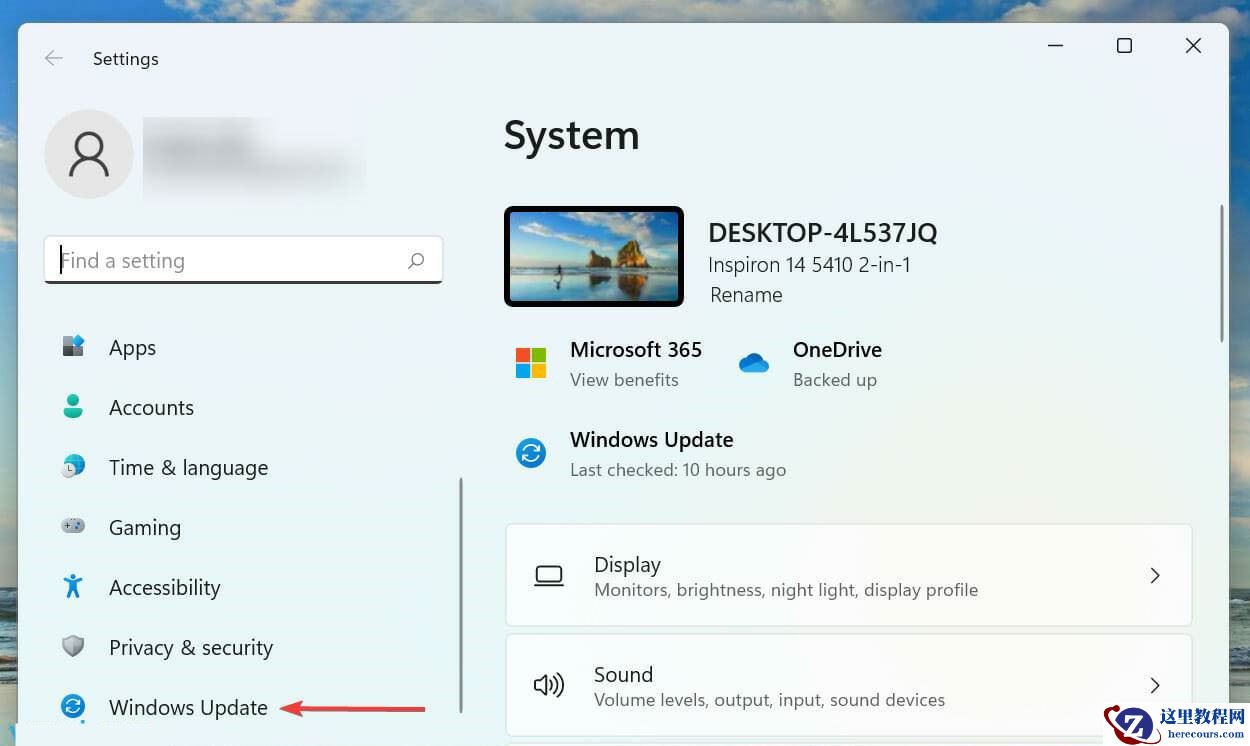Click the Accessibility icon in the sidebar
Image resolution: width=1250 pixels, height=746 pixels.
73,587
